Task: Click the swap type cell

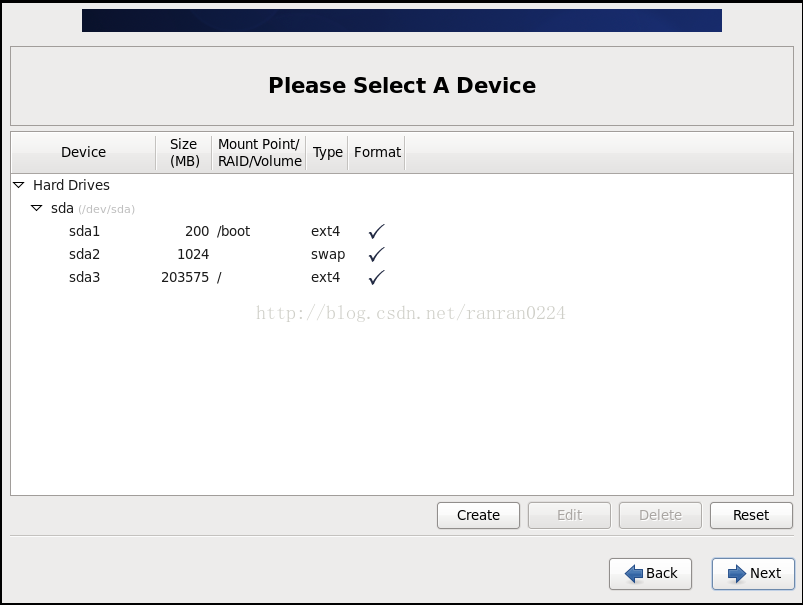Action: point(328,255)
